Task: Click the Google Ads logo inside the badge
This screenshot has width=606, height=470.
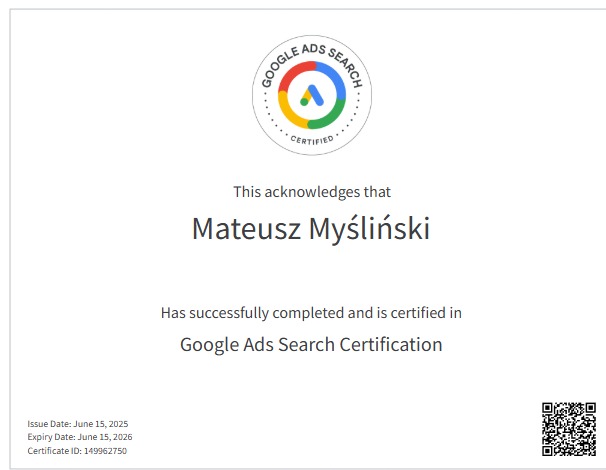Action: click(x=312, y=95)
